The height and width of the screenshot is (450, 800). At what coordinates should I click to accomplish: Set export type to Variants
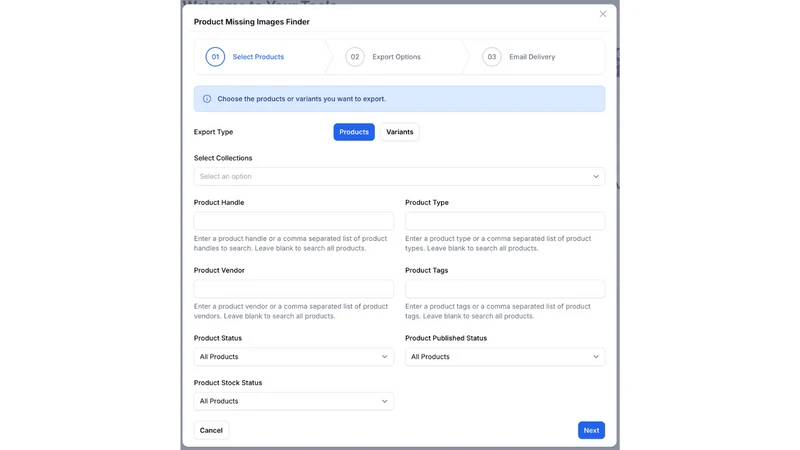coord(399,132)
